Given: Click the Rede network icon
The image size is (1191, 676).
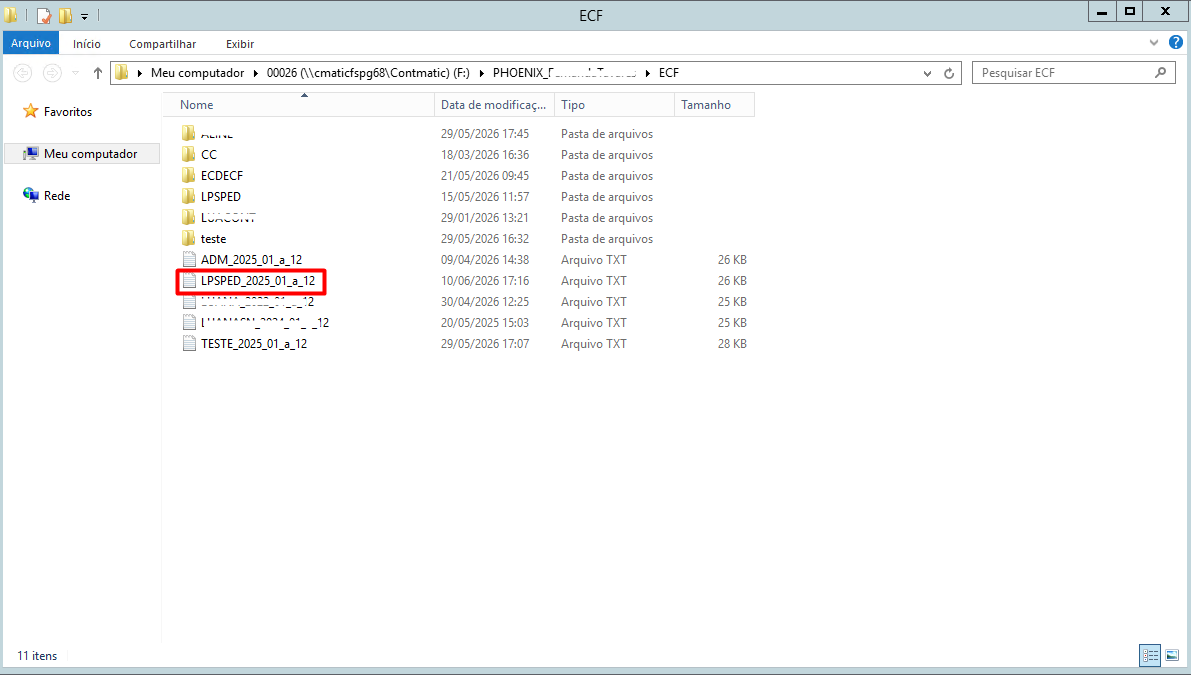Looking at the screenshot, I should (30, 195).
